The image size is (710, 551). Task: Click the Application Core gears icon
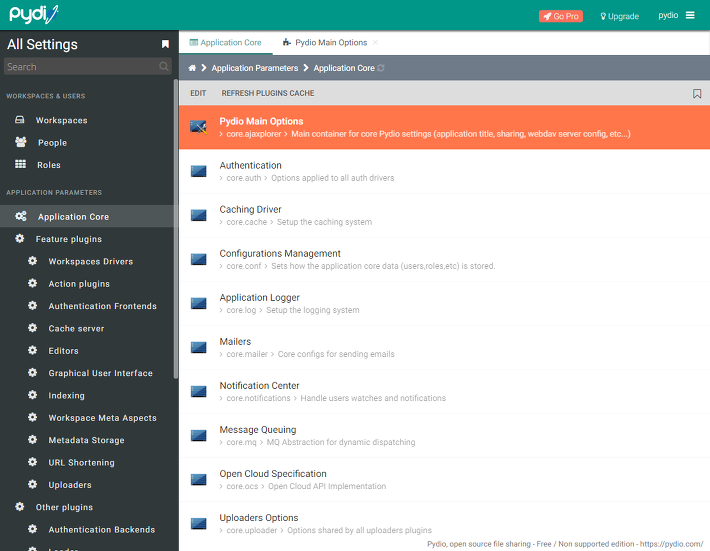(x=21, y=216)
